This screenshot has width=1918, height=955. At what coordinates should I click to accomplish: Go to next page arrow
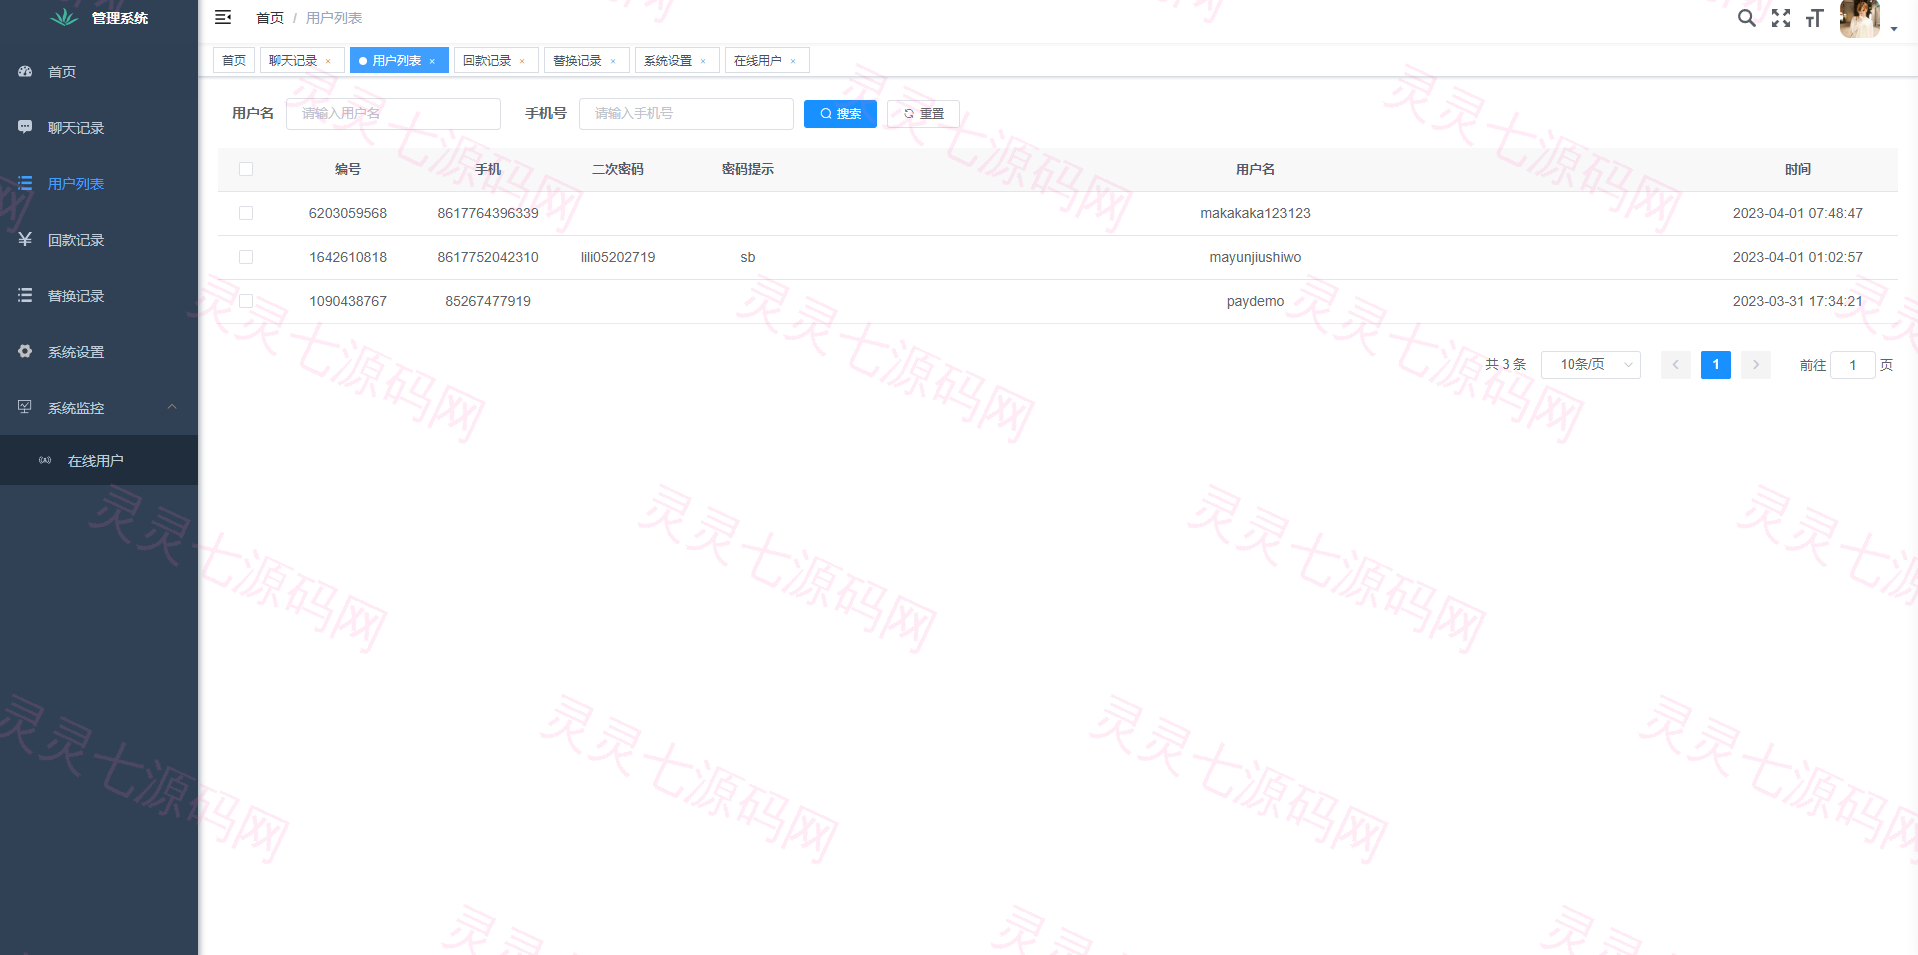click(1756, 365)
